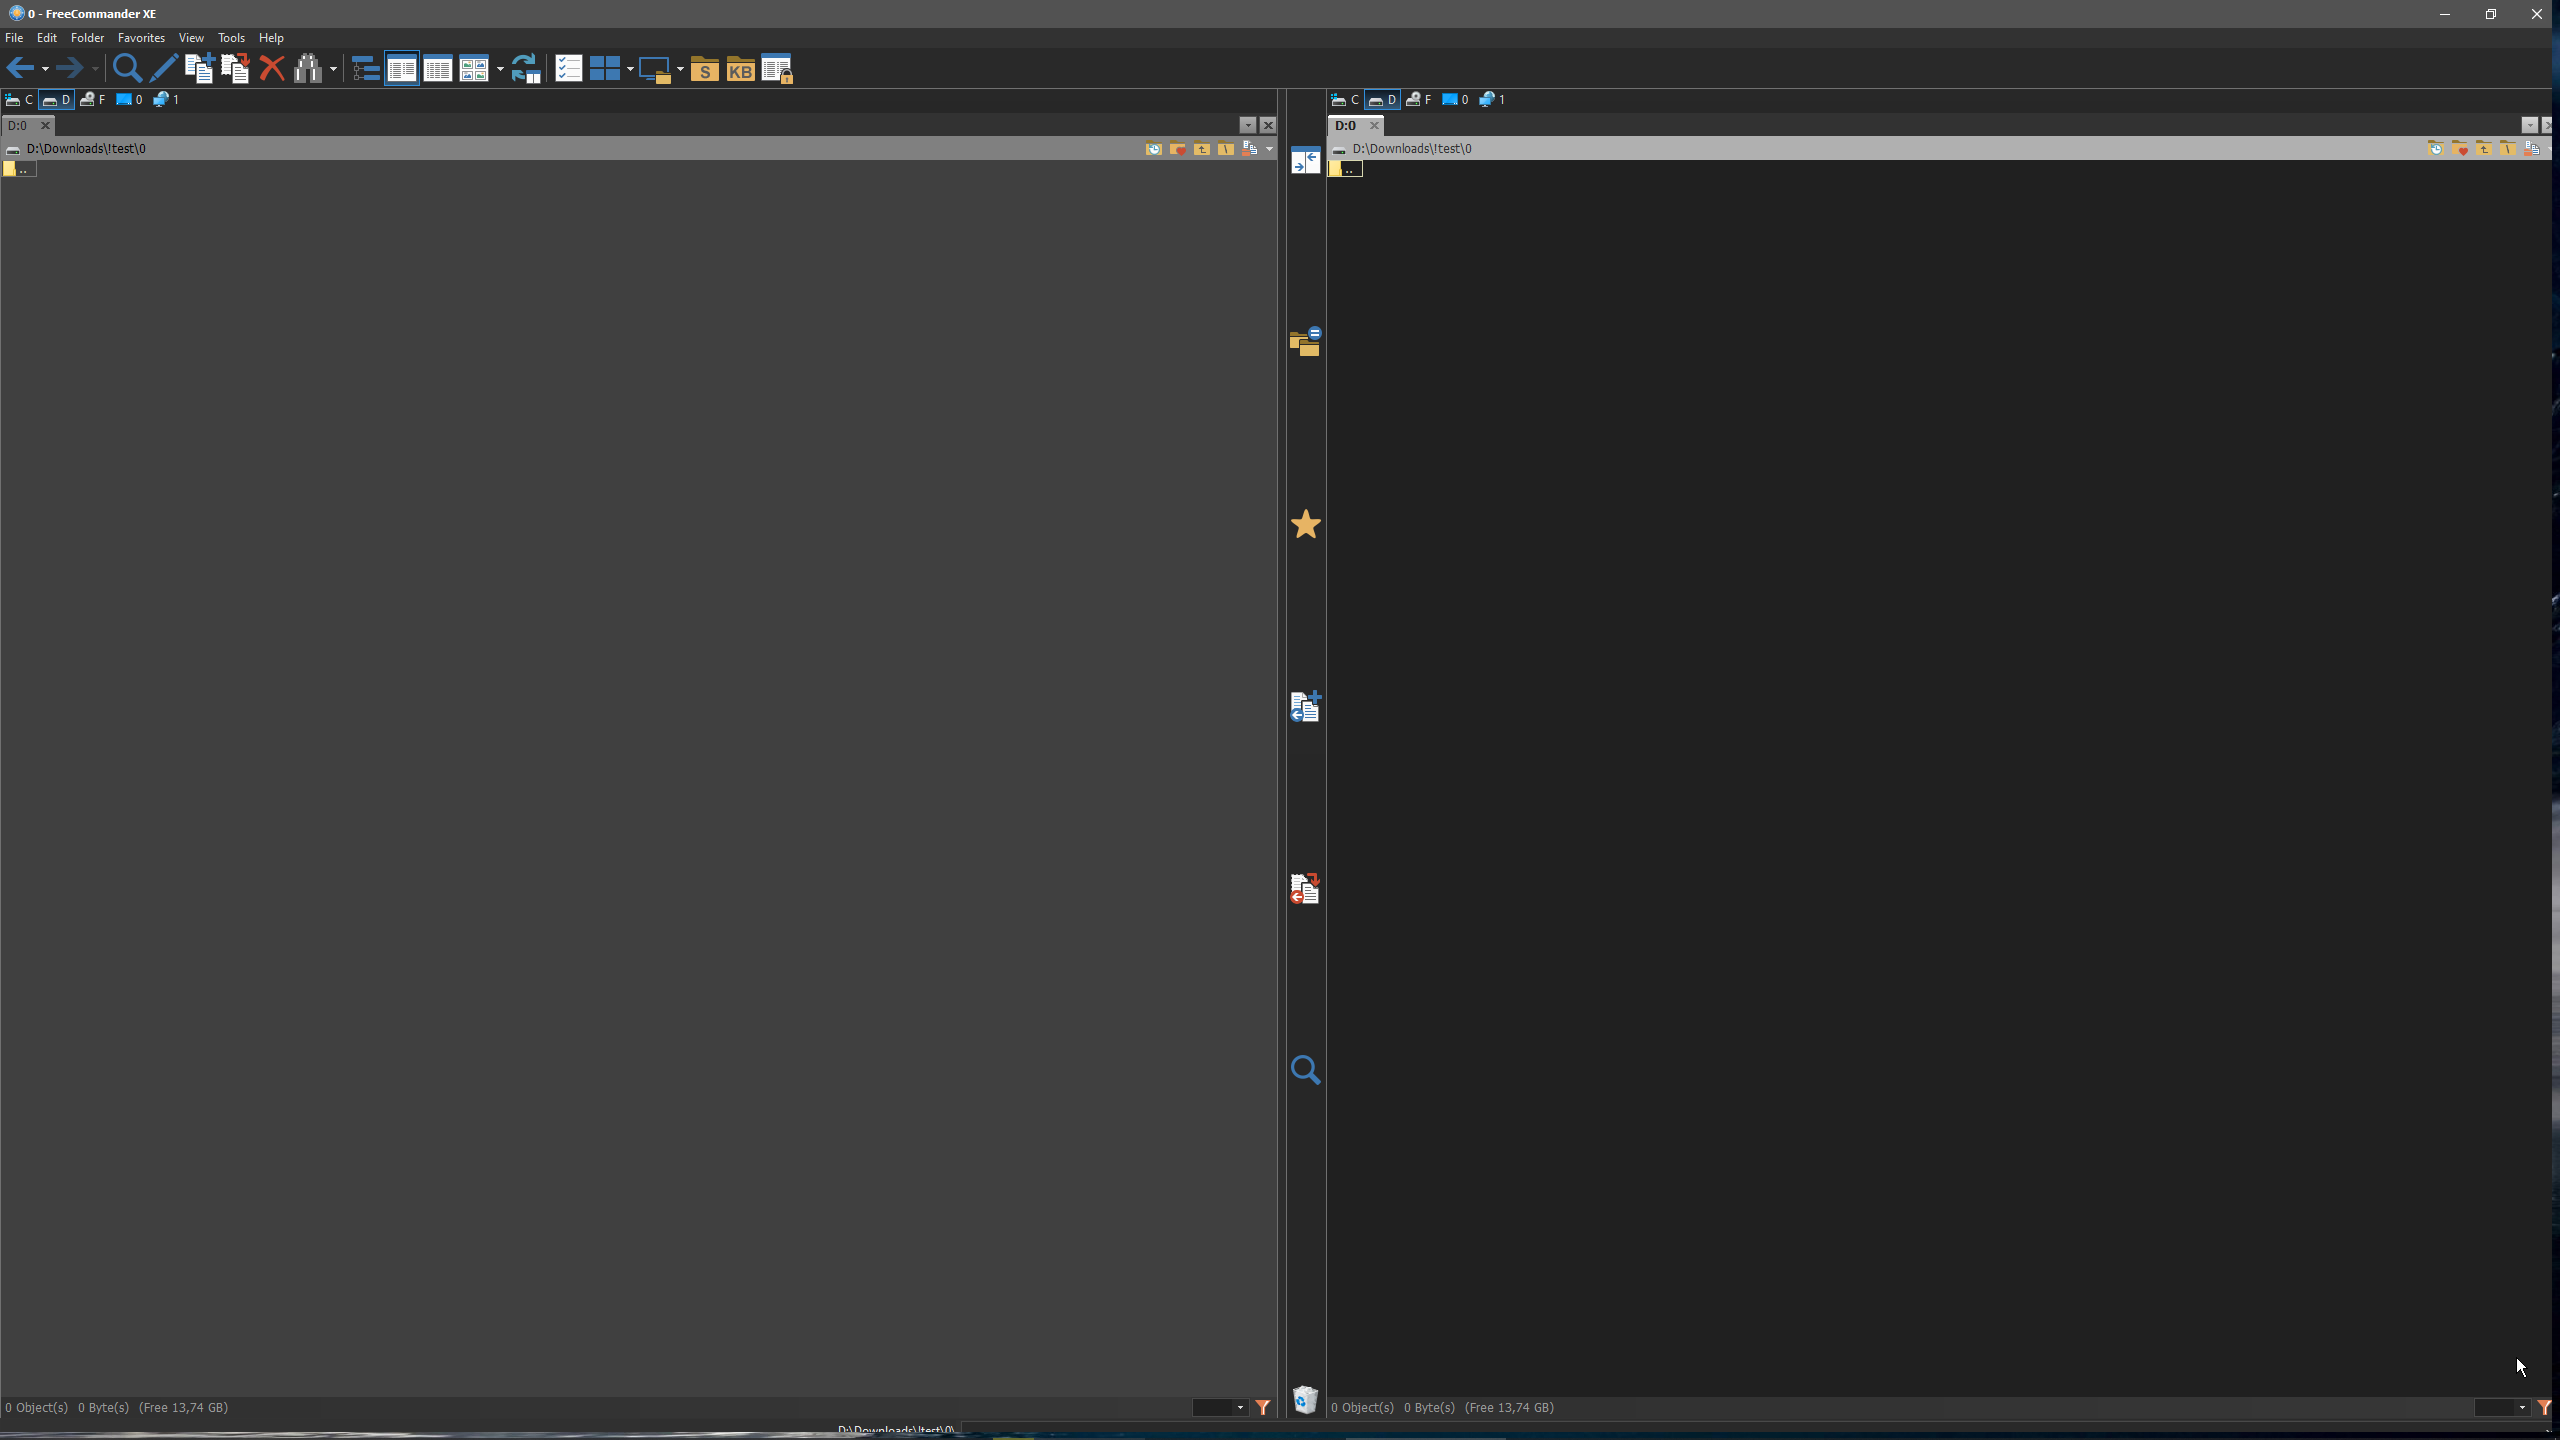
Task: Select the right panel D:0 tab
Action: point(1345,125)
